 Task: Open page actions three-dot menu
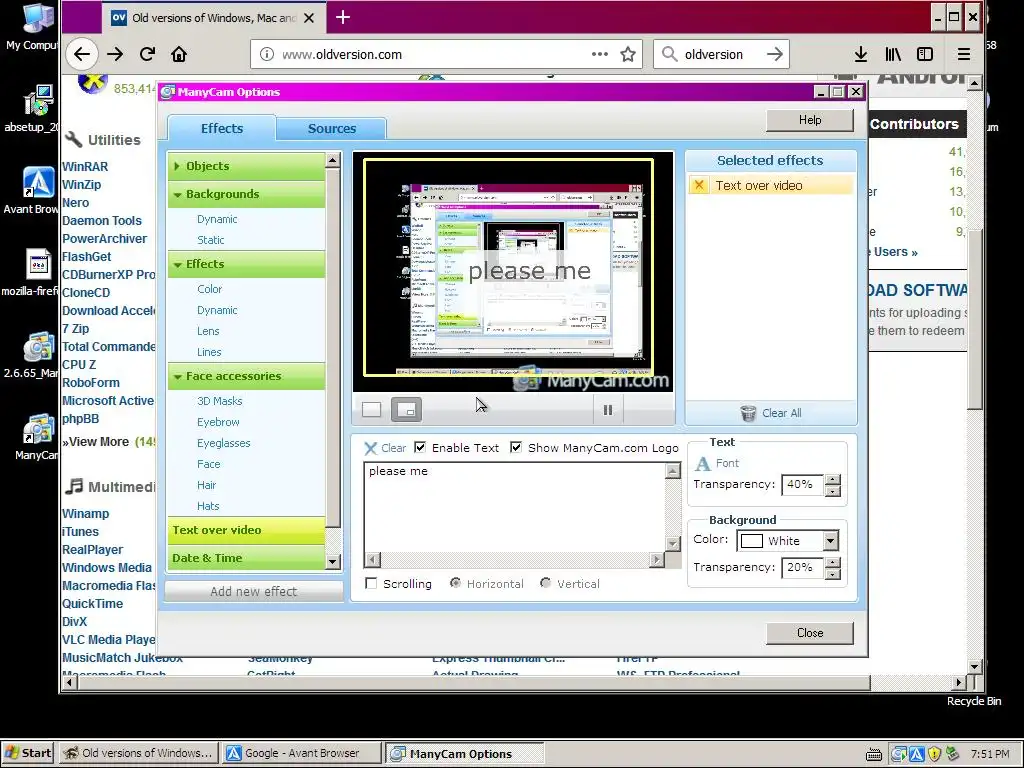(x=600, y=54)
